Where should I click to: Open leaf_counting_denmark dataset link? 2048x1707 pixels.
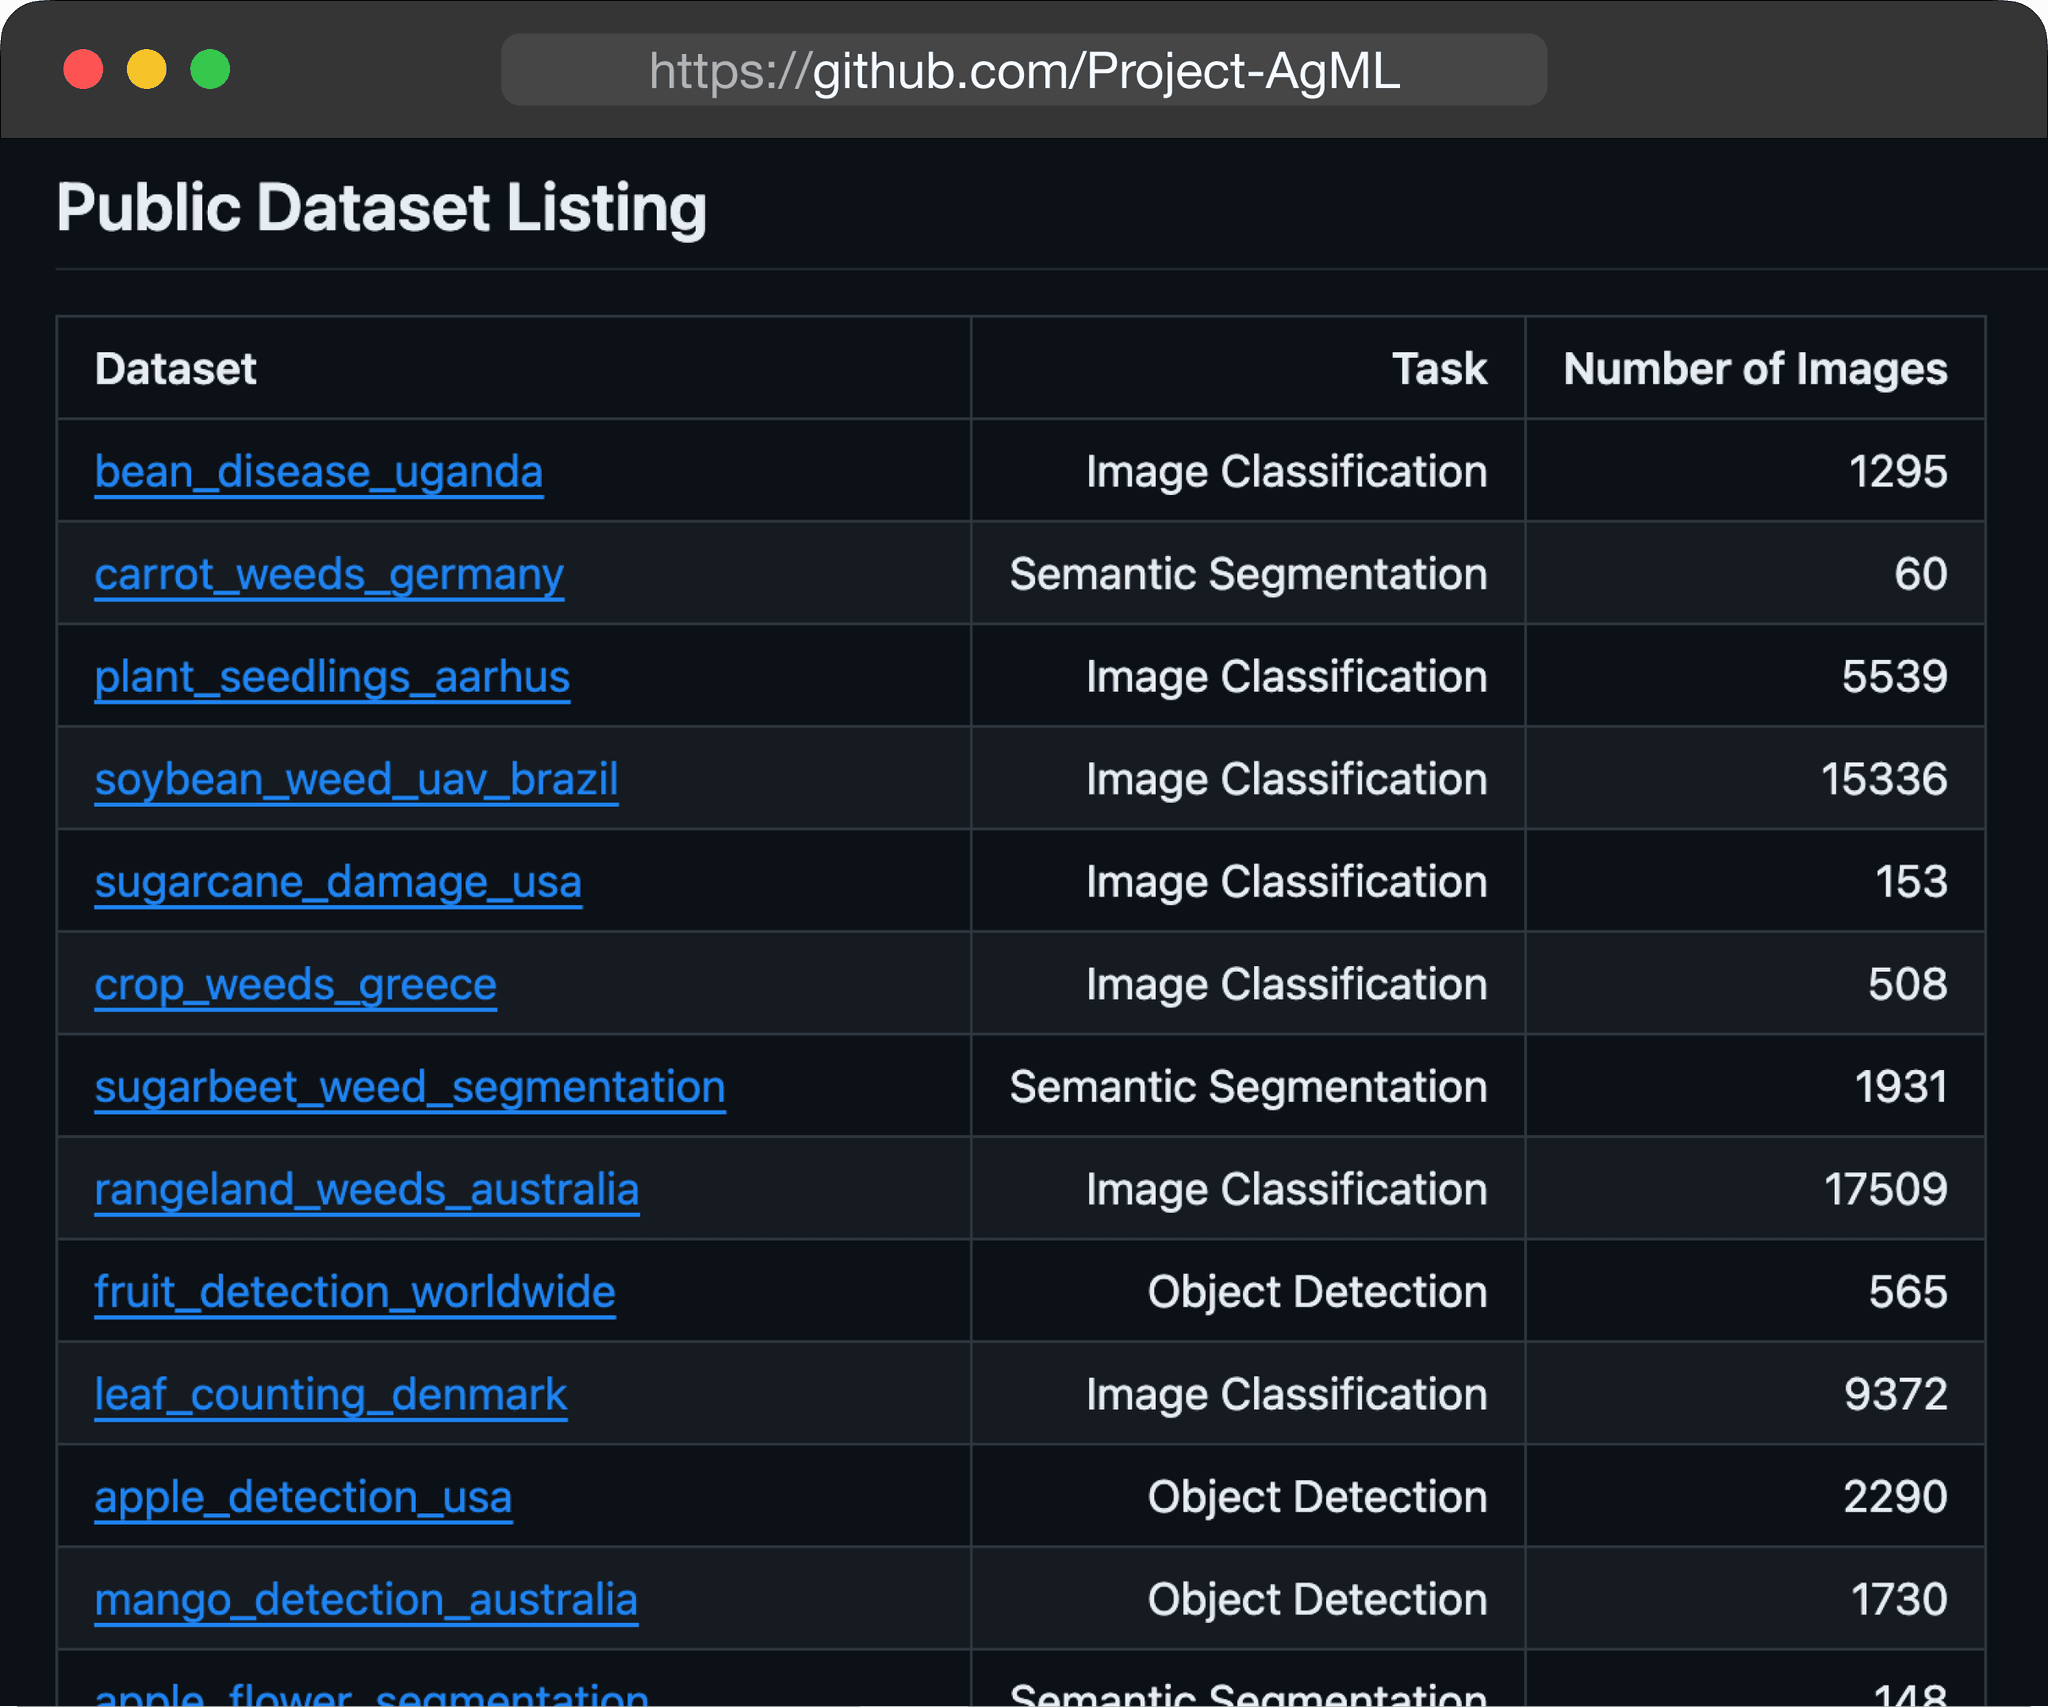click(330, 1394)
